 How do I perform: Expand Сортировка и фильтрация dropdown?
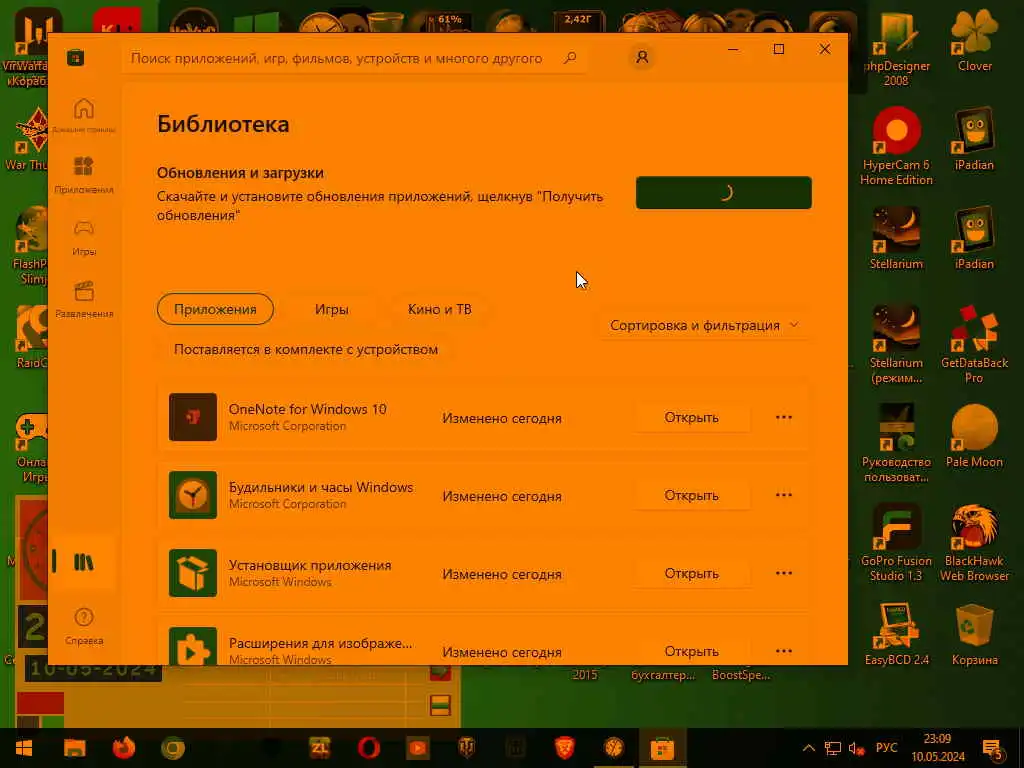(704, 325)
